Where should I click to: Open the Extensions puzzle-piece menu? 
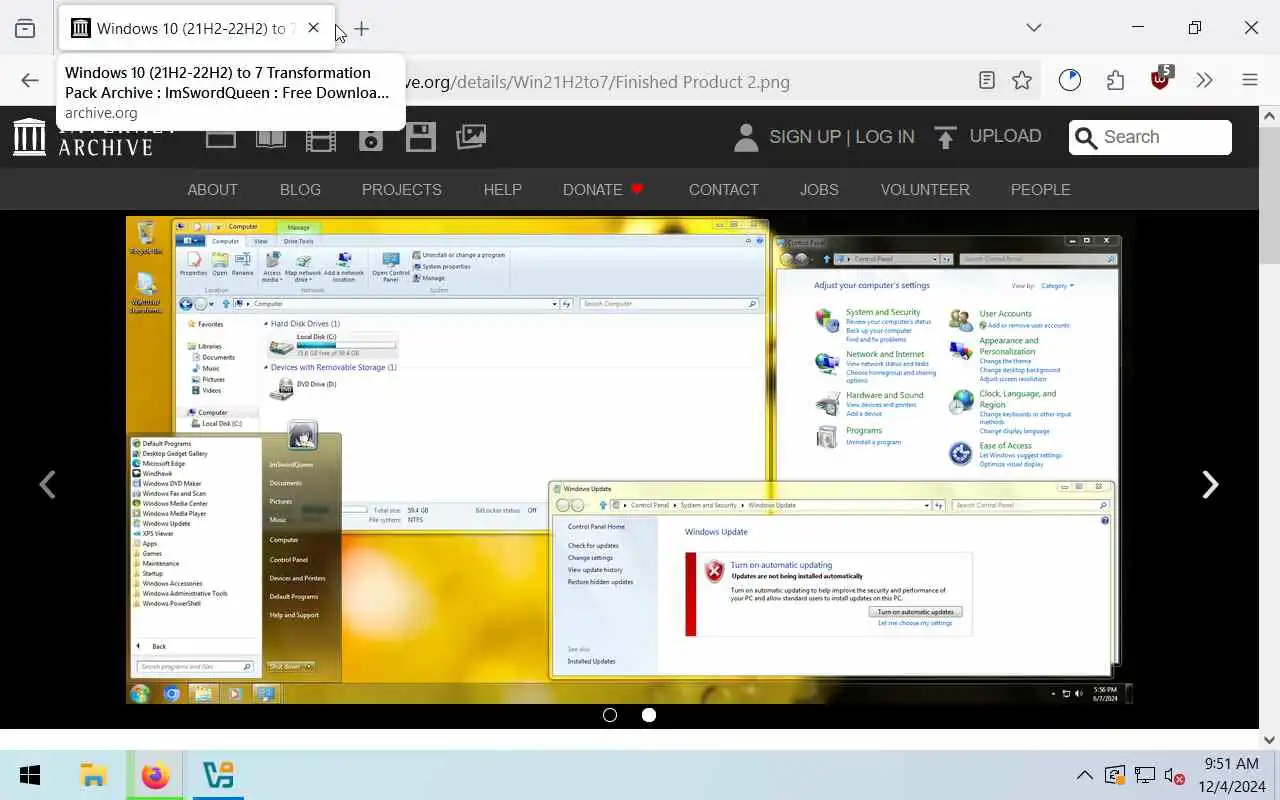pos(1115,81)
